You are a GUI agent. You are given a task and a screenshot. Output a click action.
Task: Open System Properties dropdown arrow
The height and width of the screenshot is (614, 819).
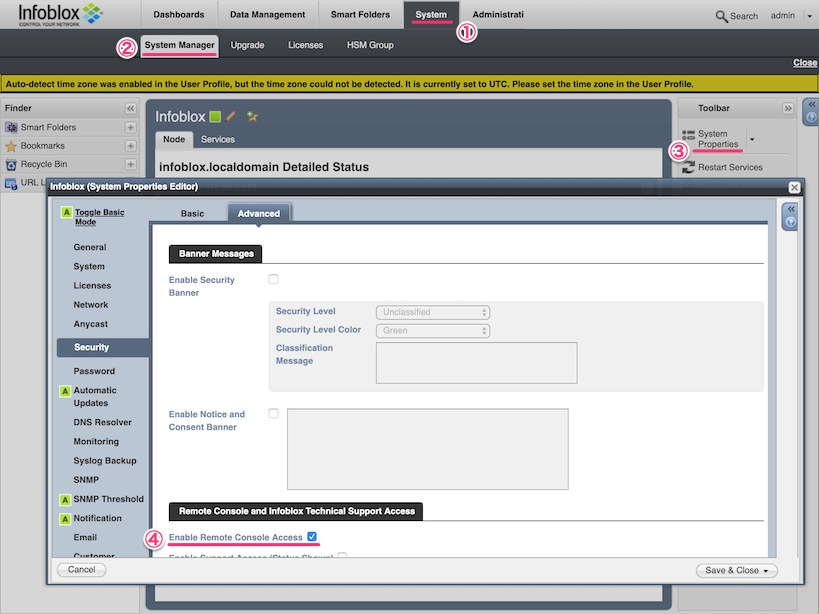click(x=752, y=139)
